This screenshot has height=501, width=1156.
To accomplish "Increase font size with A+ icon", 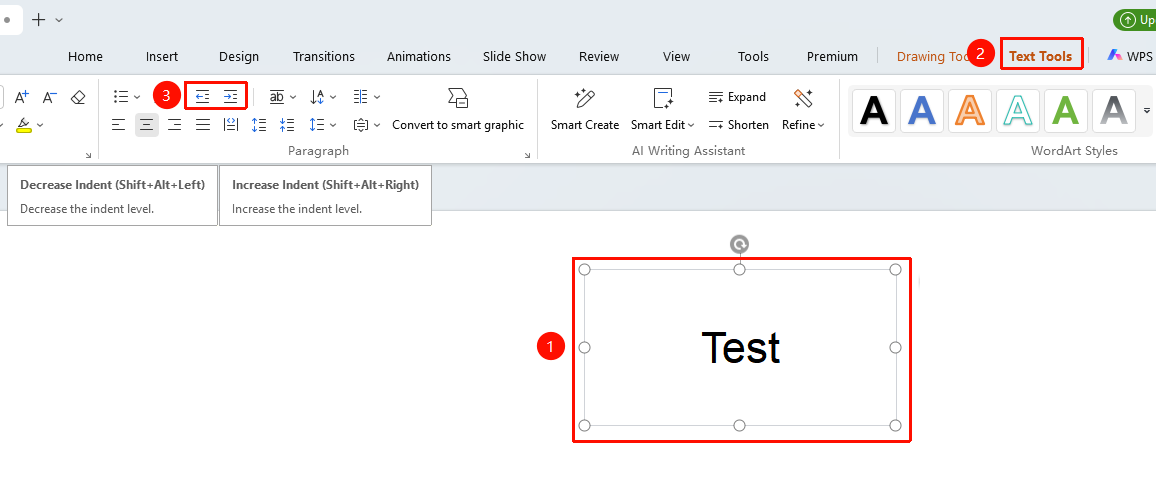I will (21, 97).
